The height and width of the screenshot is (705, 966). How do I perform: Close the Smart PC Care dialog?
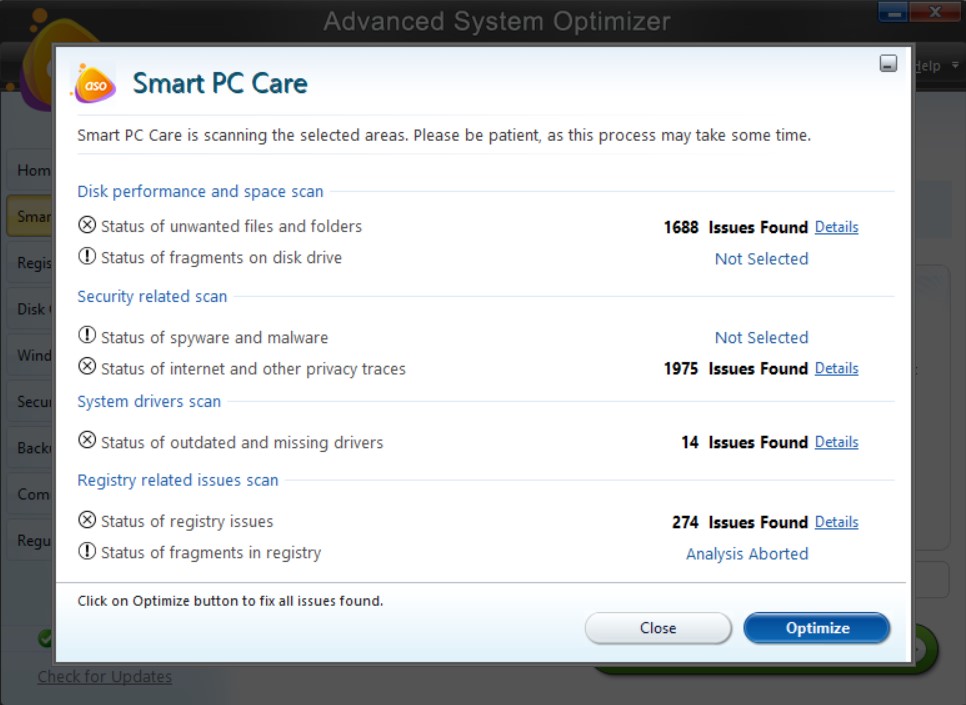pos(658,628)
